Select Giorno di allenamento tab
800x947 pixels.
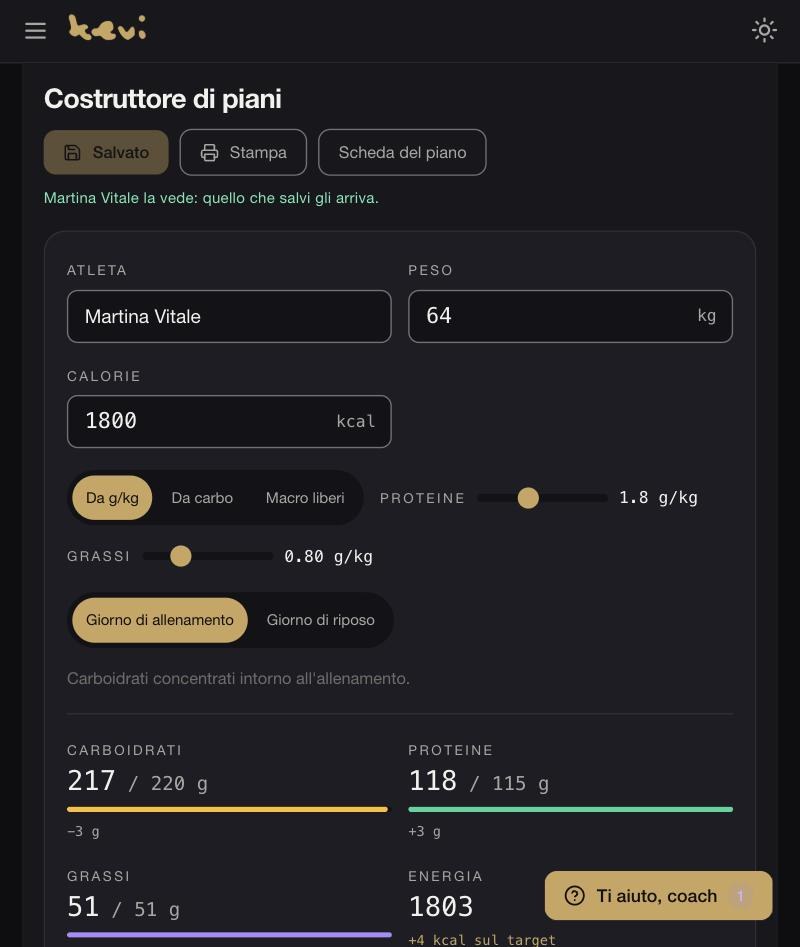[x=160, y=620]
